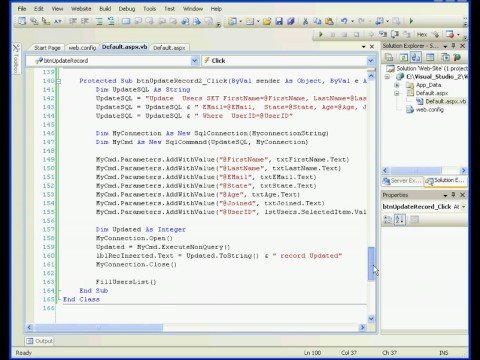This screenshot has width=480, height=360.
Task: Click the Redo toolbar icon
Action: point(361,22)
